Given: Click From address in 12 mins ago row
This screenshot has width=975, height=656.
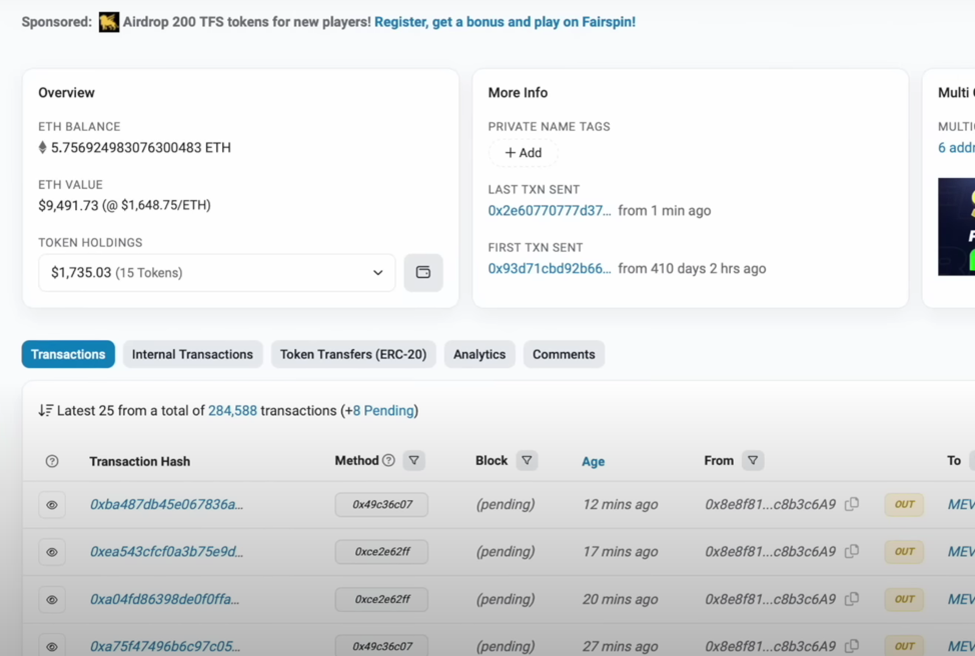Looking at the screenshot, I should [x=770, y=504].
